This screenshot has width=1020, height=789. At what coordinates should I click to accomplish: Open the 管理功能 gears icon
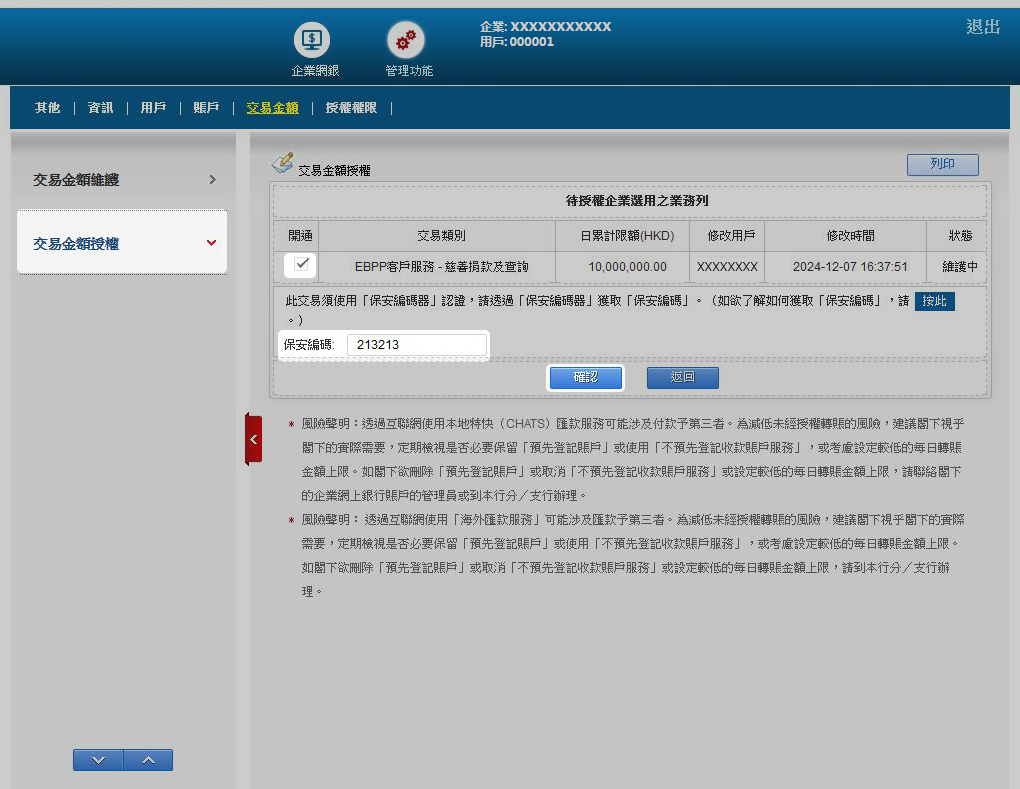[406, 41]
